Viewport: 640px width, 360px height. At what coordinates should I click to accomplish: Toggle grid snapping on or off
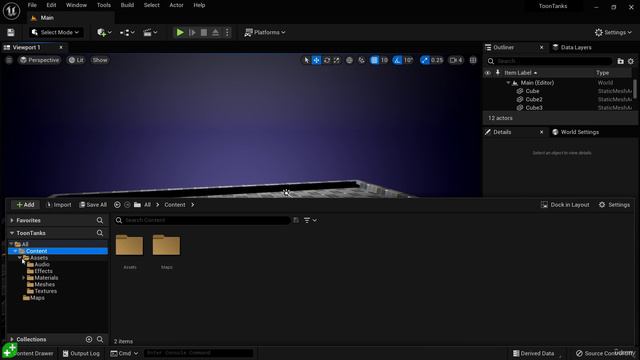(374, 60)
